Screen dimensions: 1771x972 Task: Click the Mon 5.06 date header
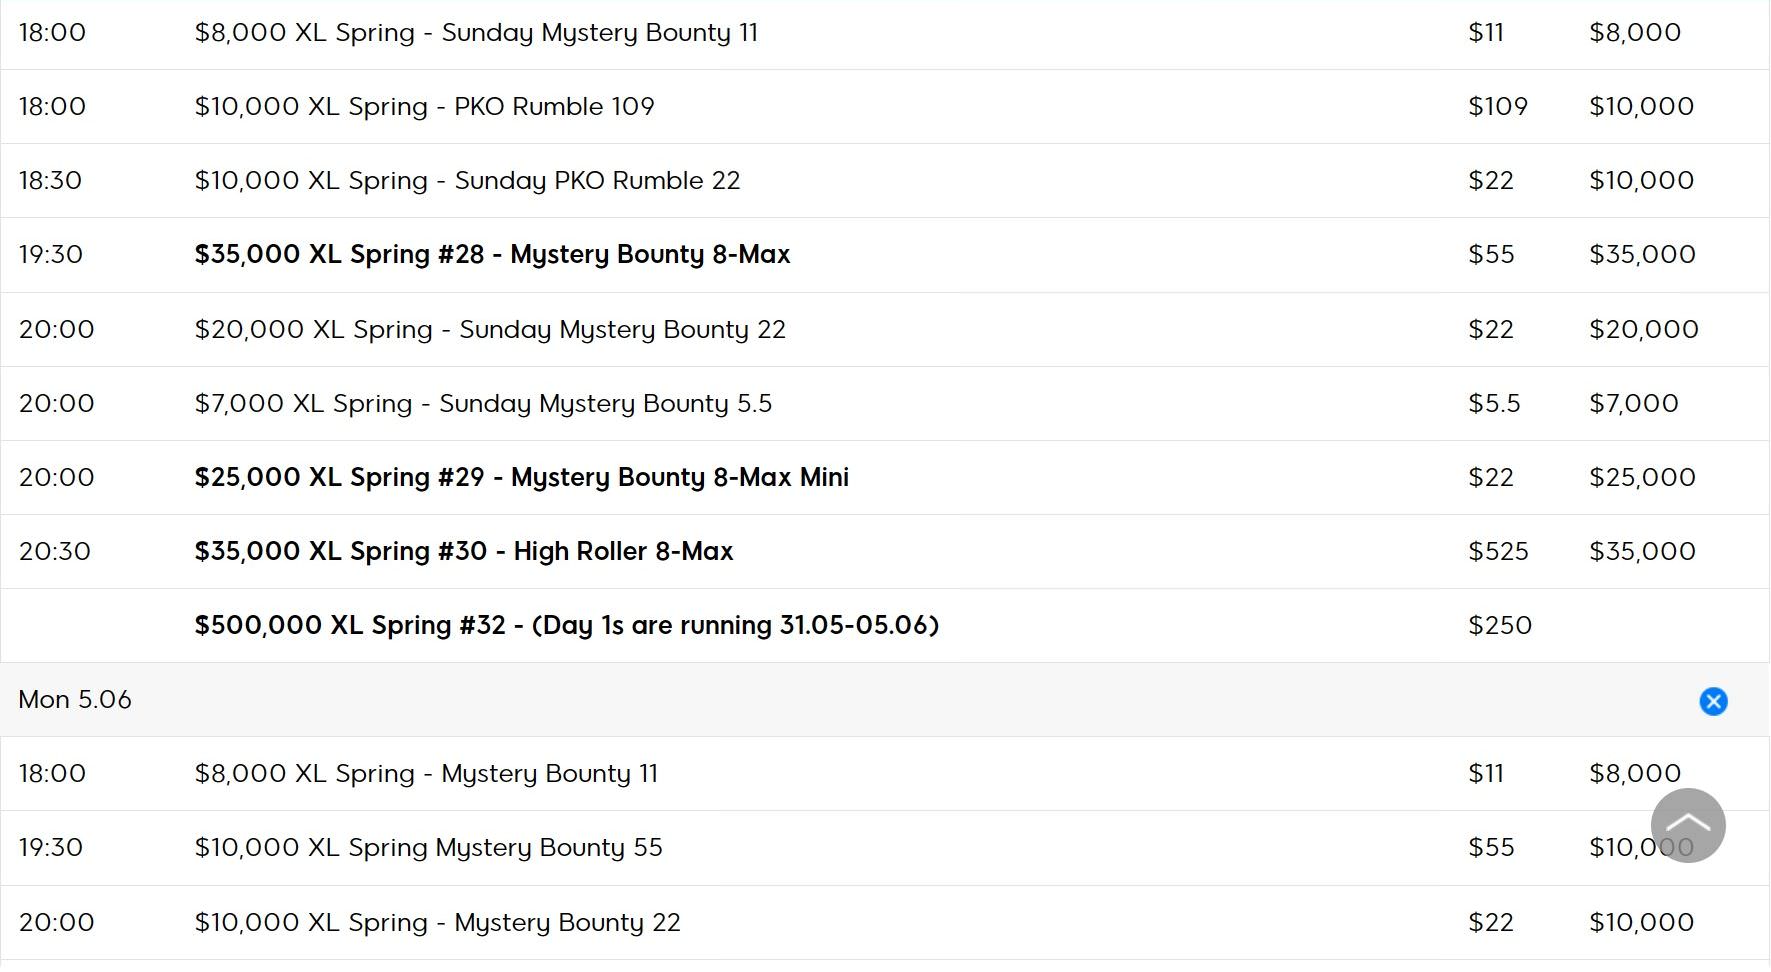click(75, 700)
